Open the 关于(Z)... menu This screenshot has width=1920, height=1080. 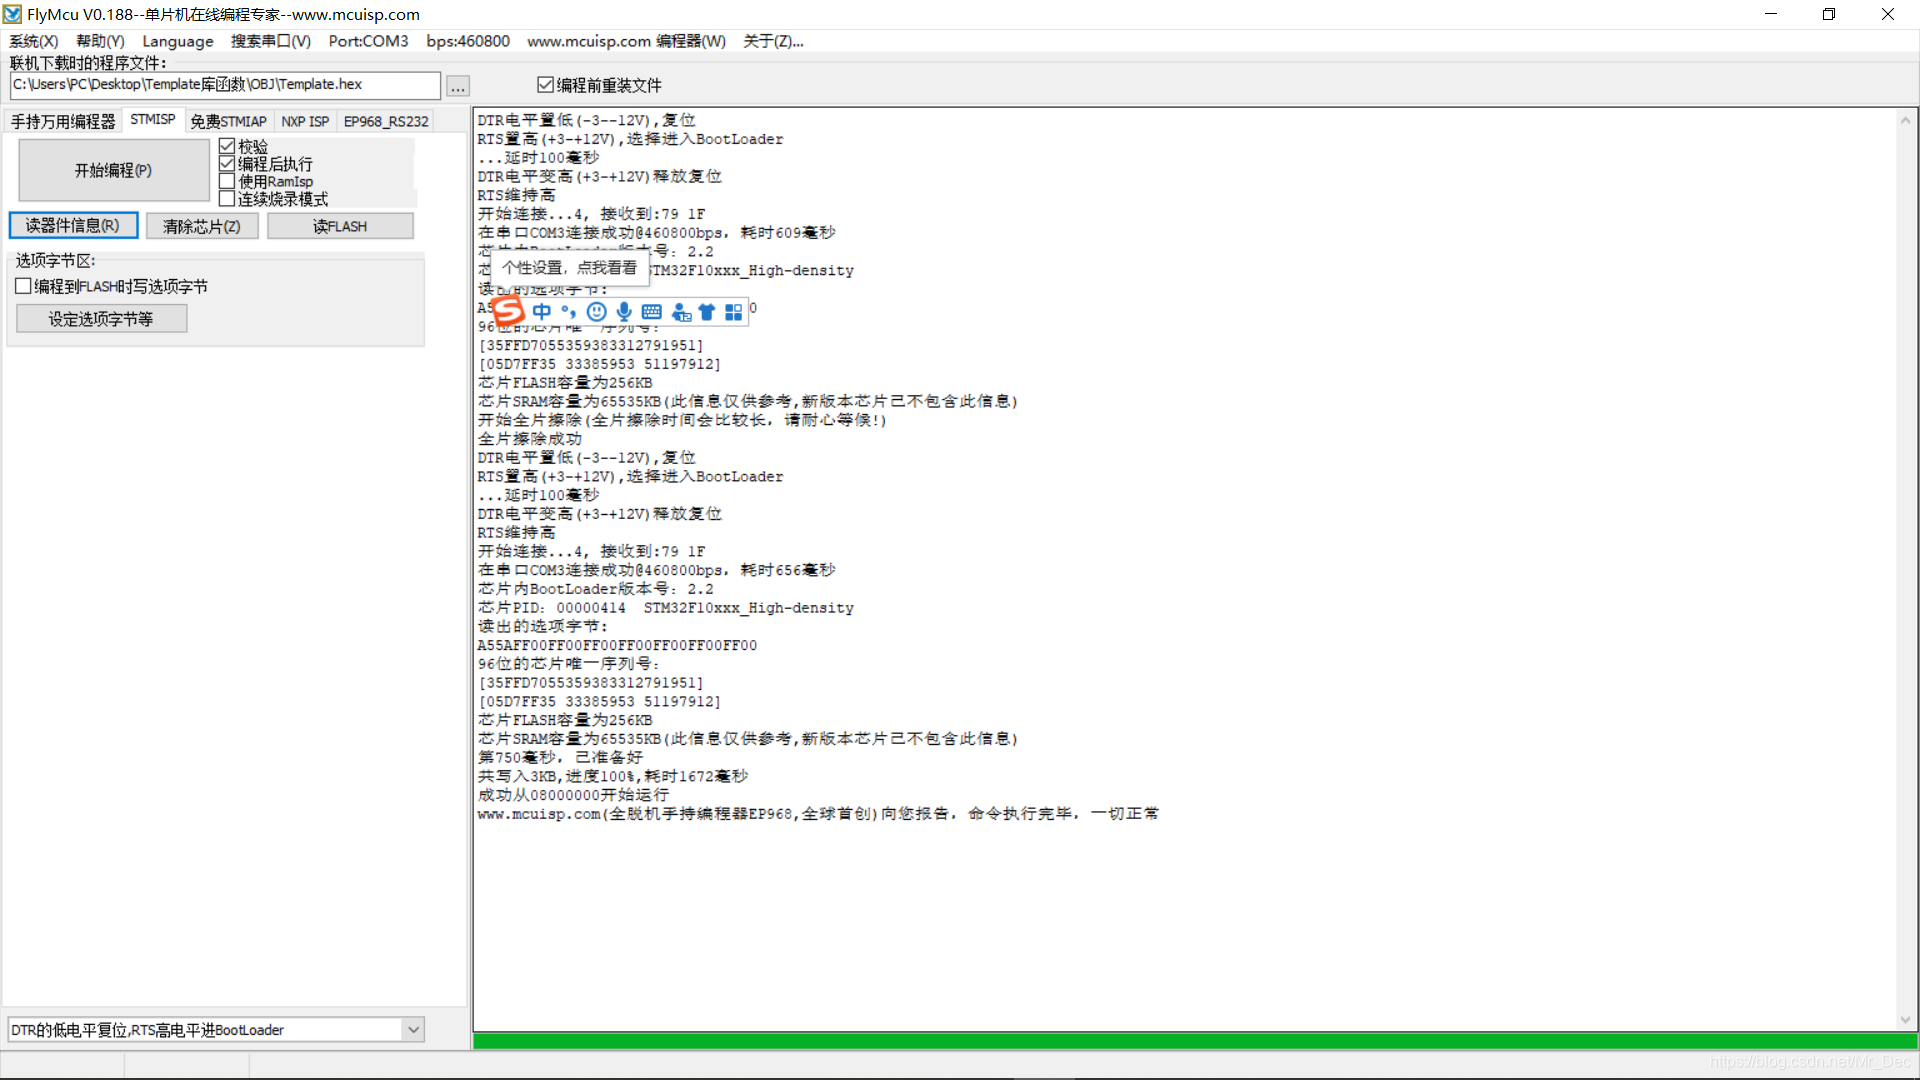point(773,41)
